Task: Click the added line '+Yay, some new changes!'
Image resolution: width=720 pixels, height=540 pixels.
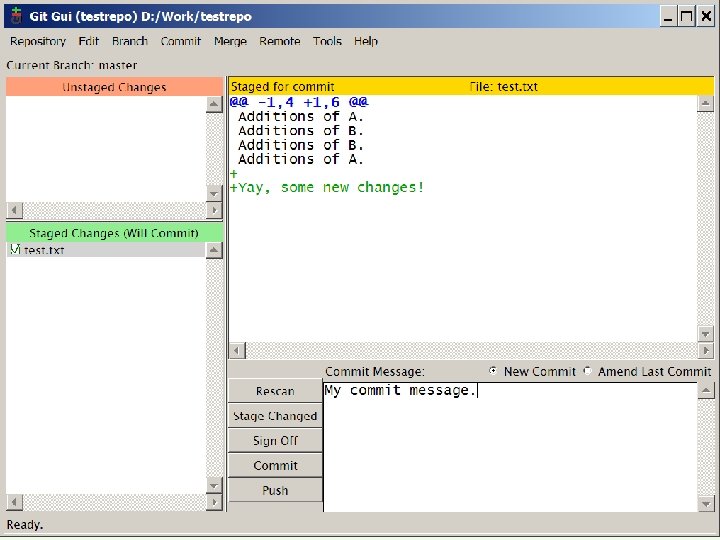Action: (326, 187)
